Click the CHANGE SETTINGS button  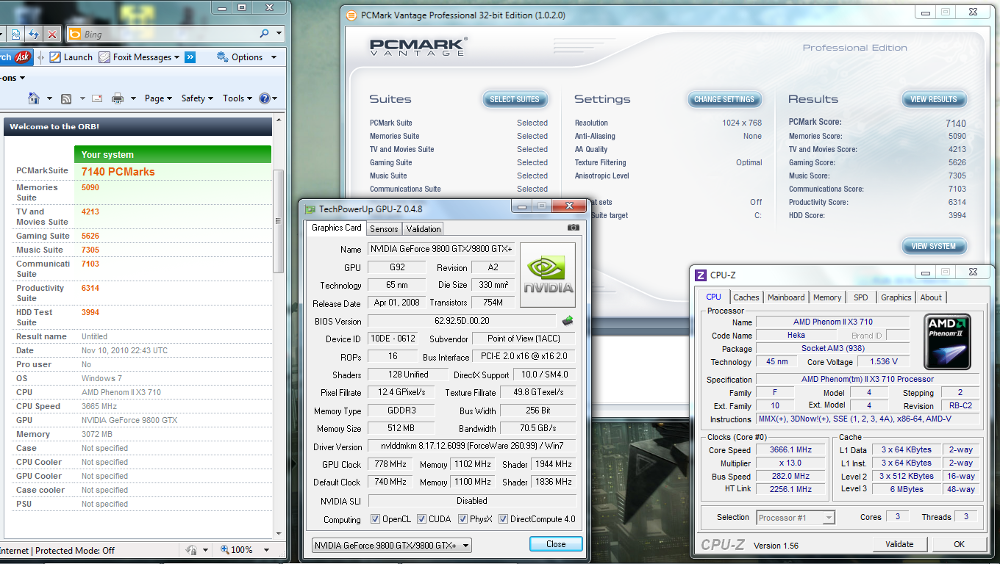click(724, 99)
